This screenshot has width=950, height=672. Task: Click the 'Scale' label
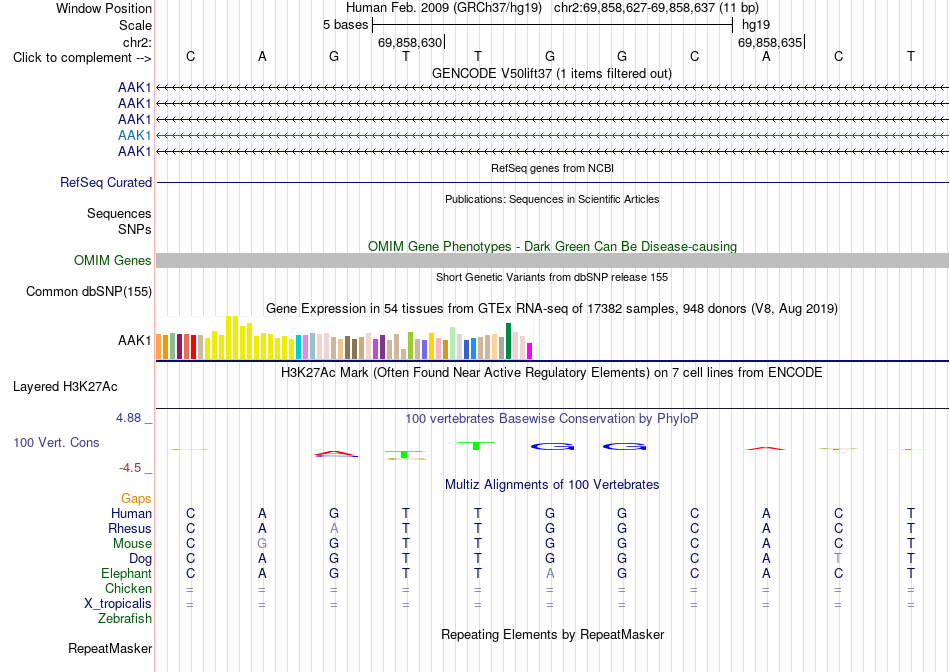click(x=135, y=25)
